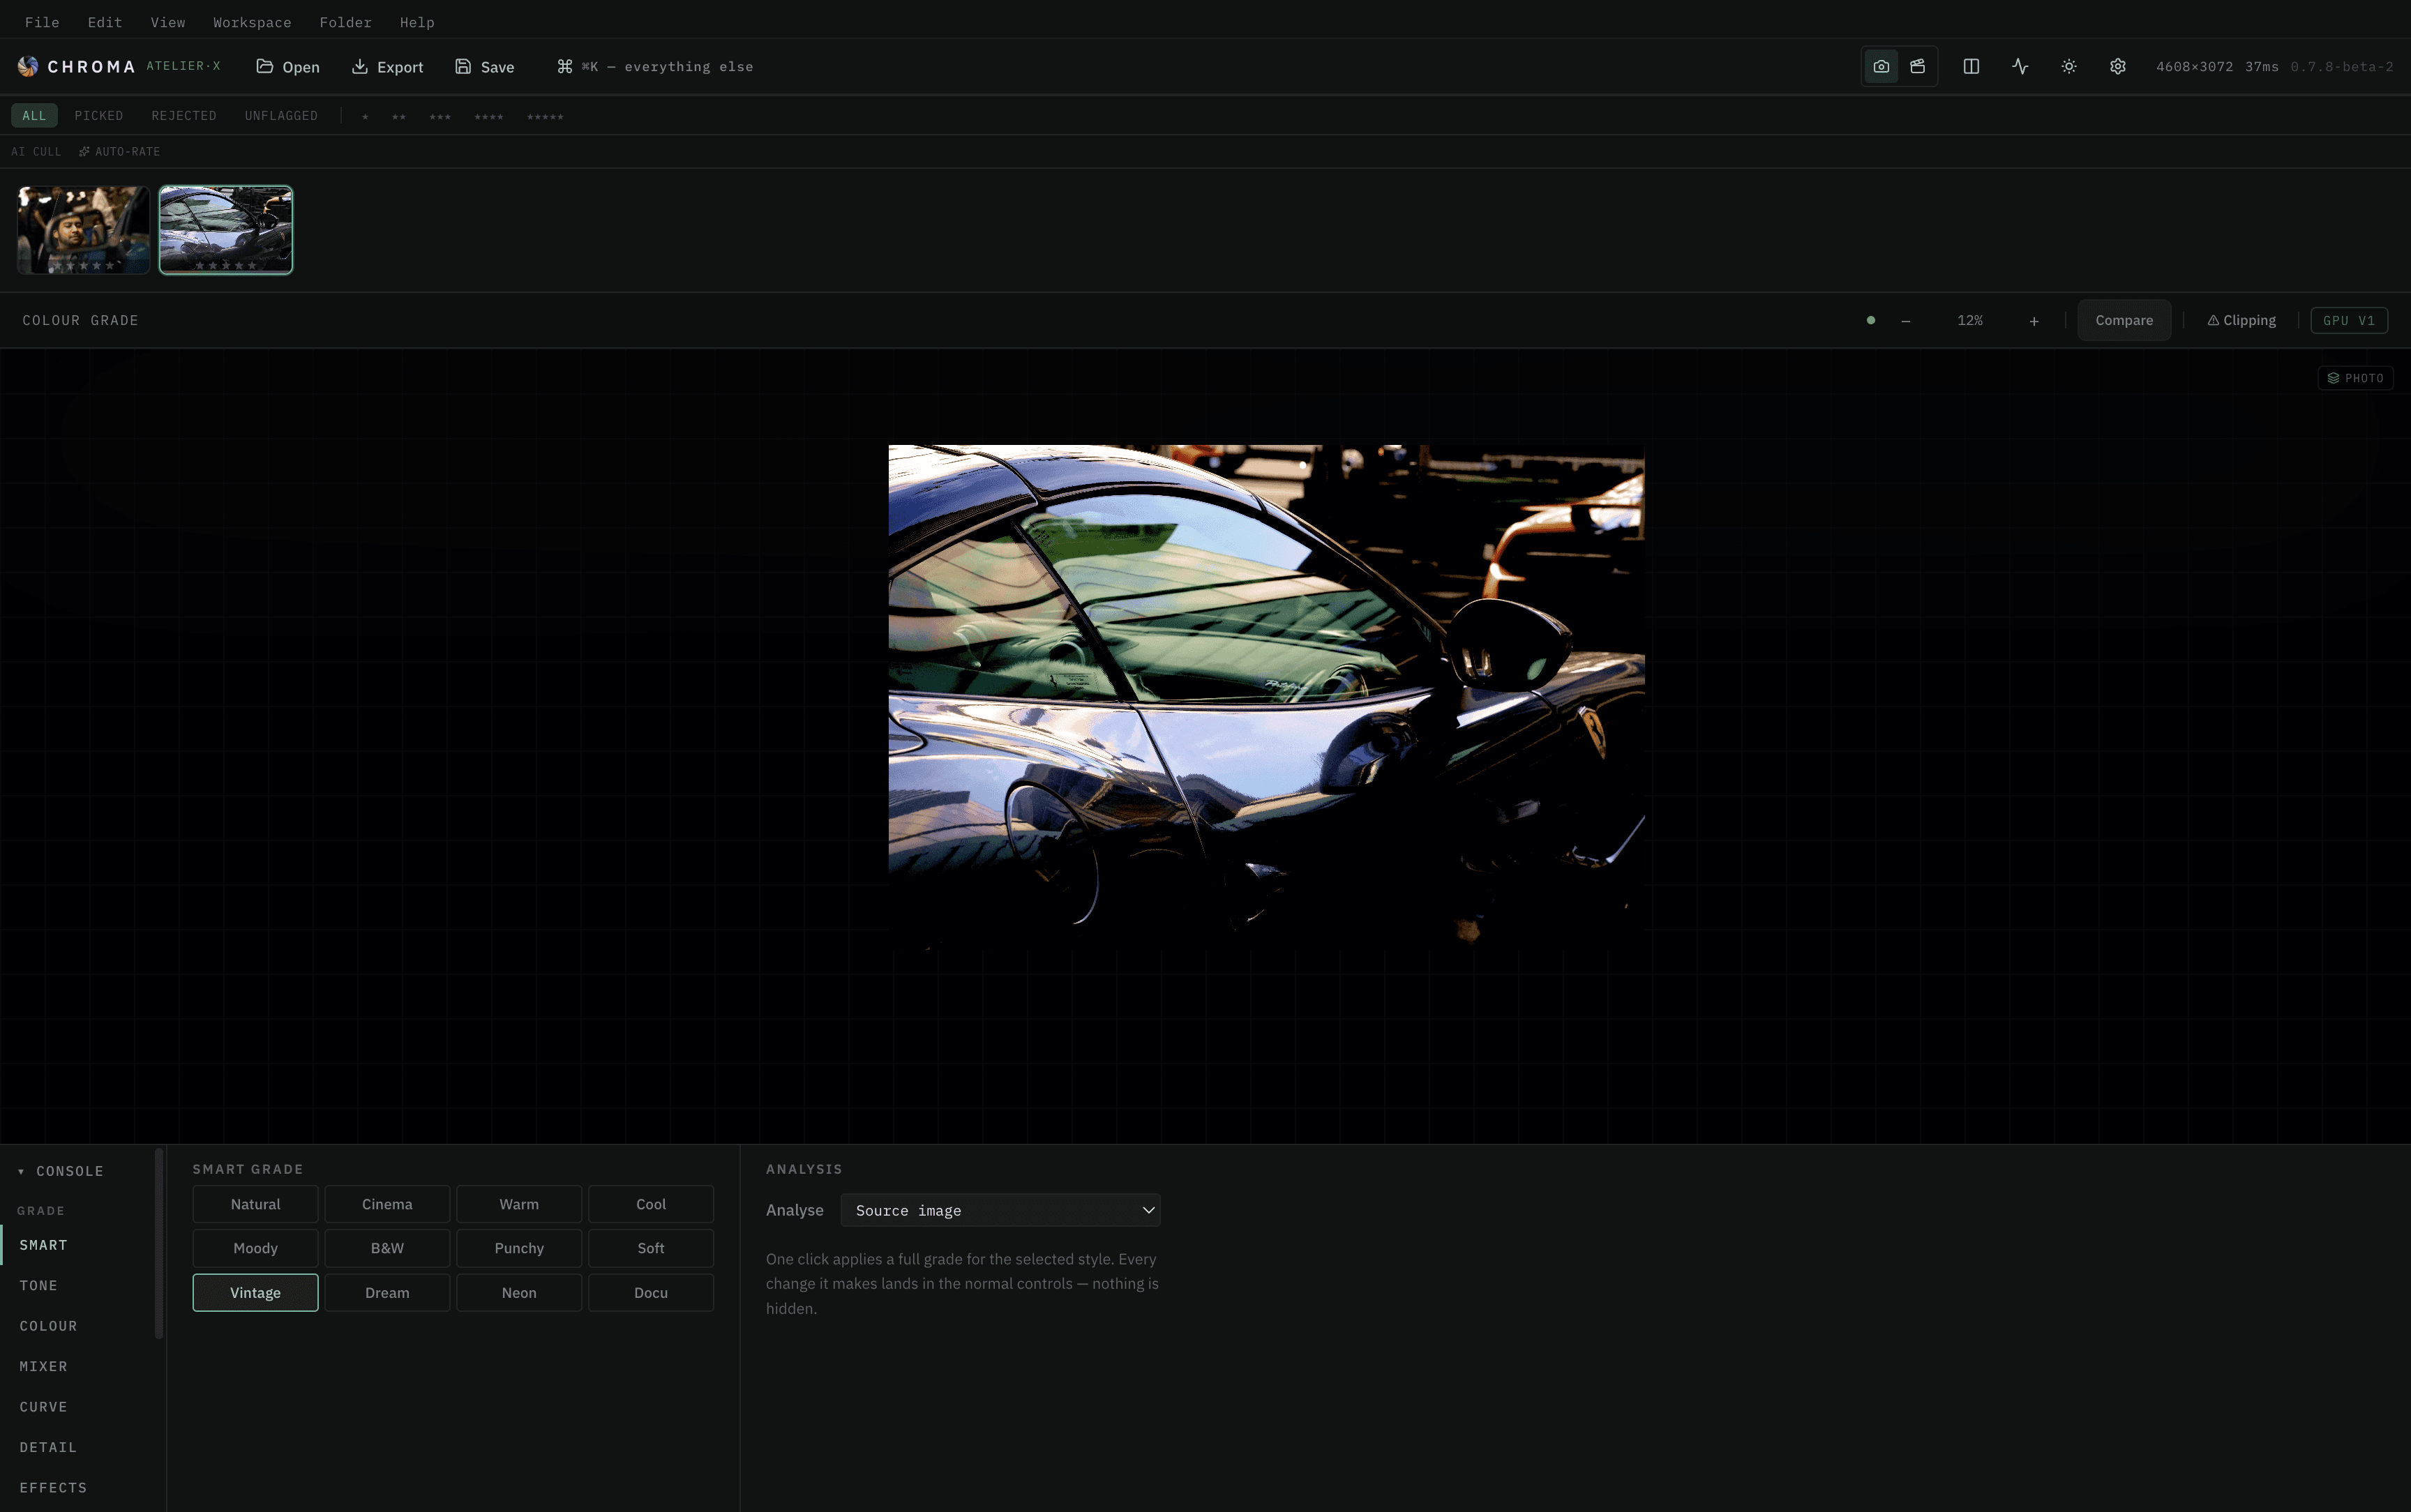Click the Open folder button

(x=288, y=67)
